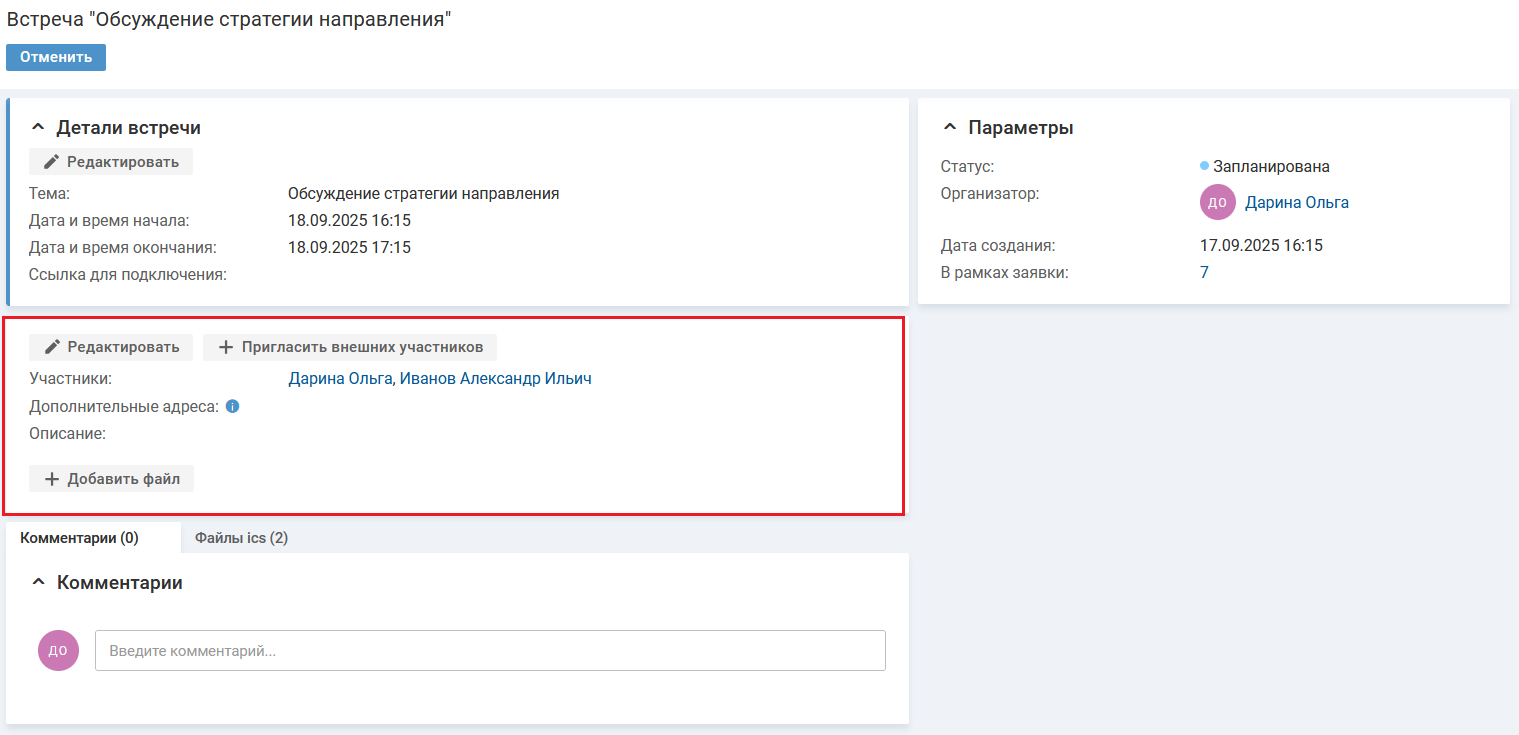Open participant link Иванов Александр Ильич
This screenshot has width=1519, height=735.
tap(495, 379)
